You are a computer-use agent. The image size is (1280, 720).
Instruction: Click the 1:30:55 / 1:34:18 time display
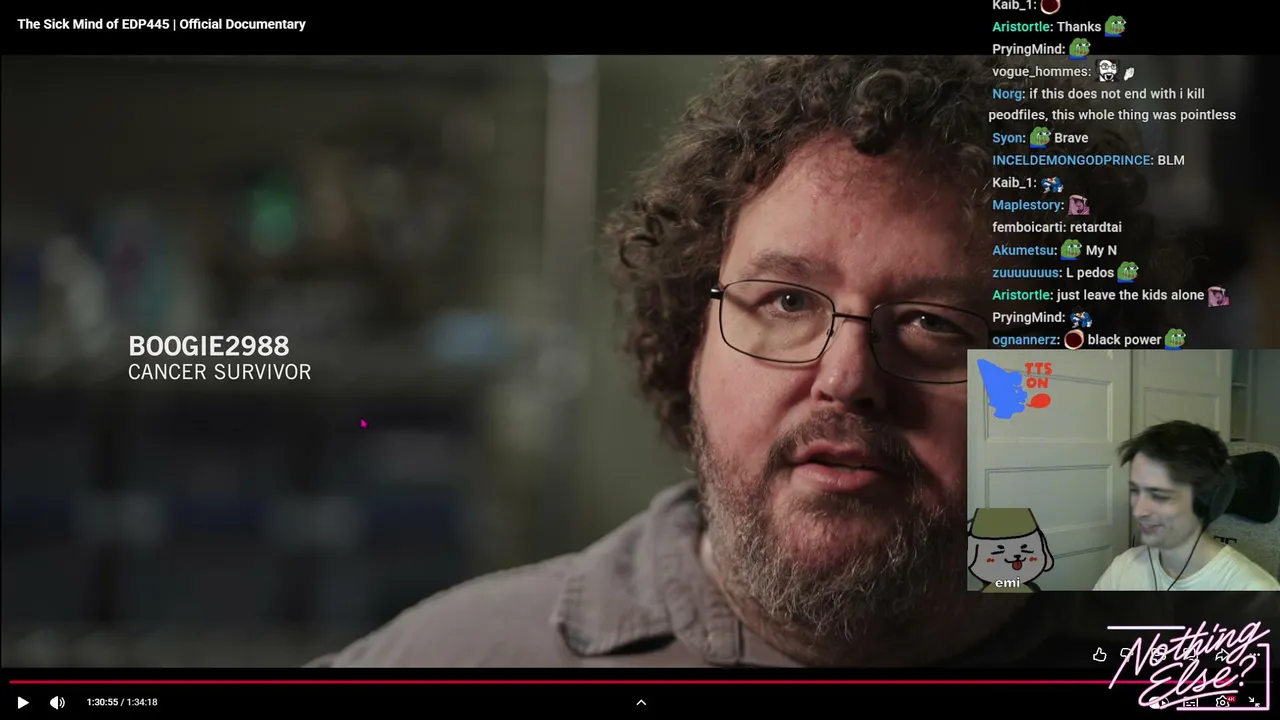[x=122, y=702]
